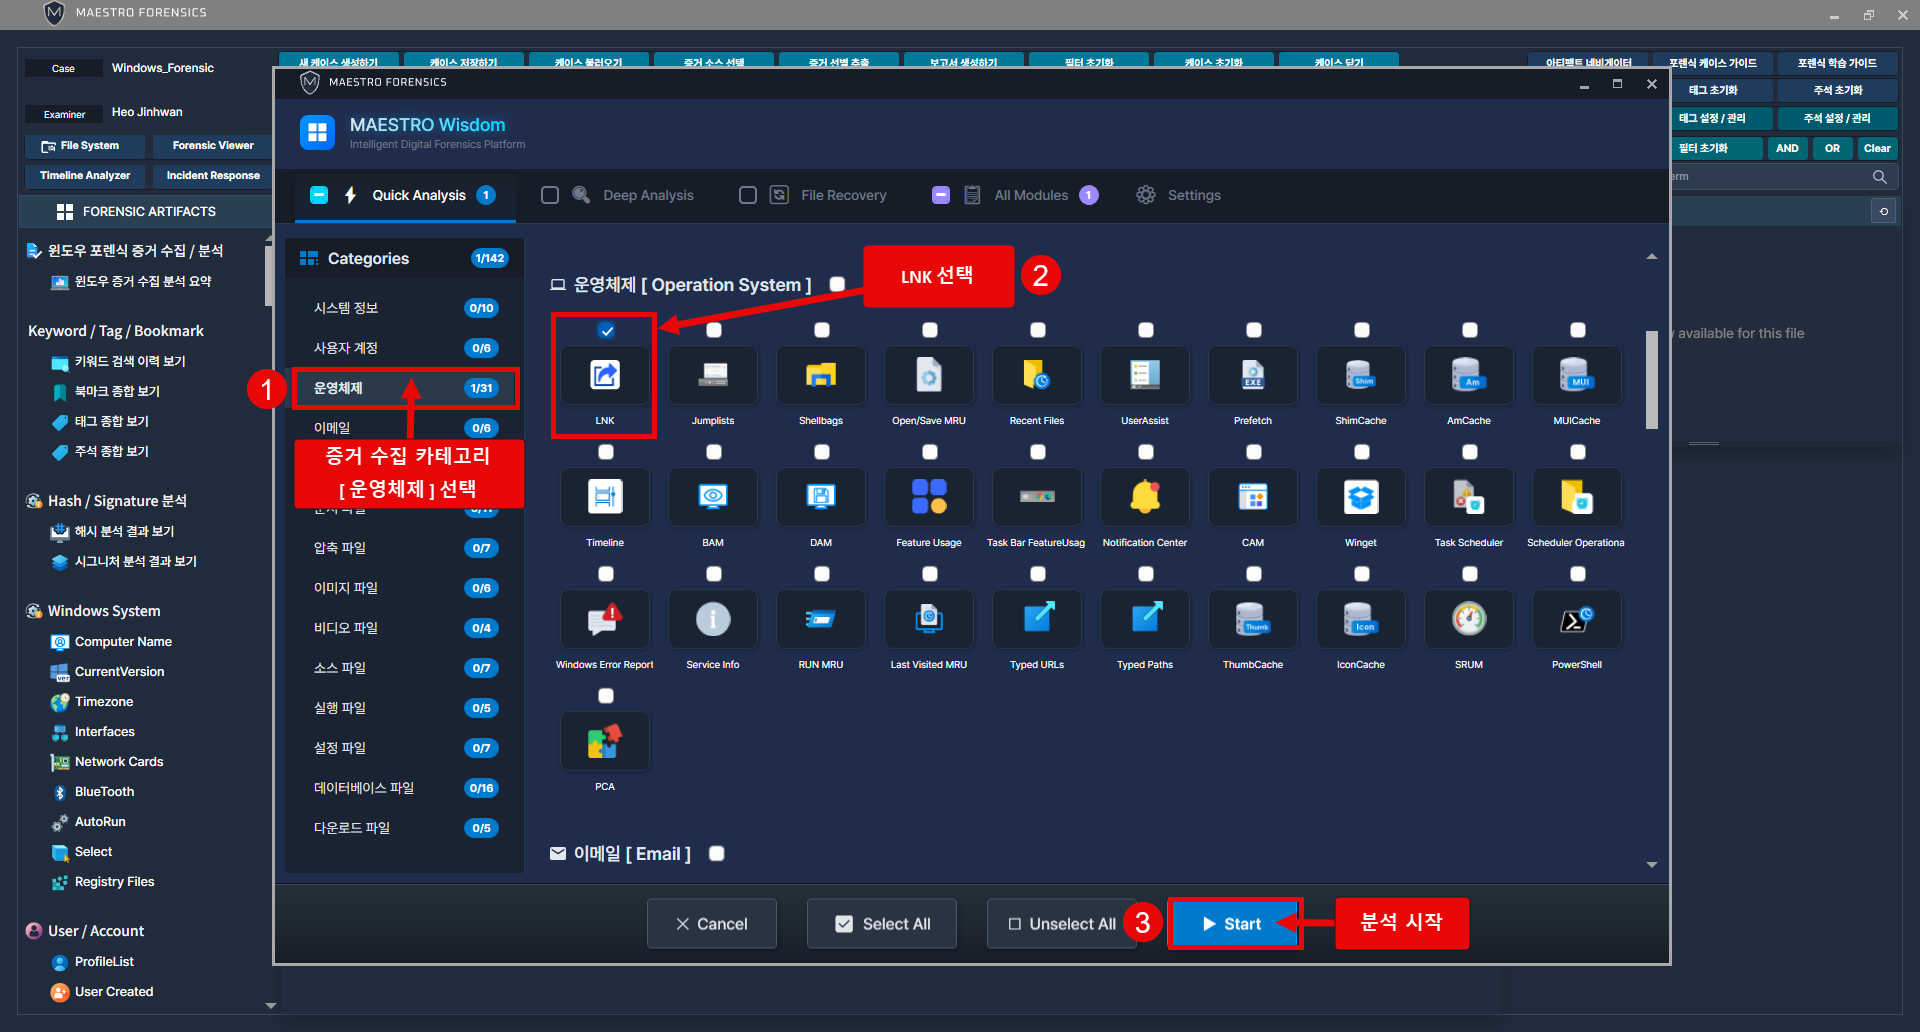Click the Cancel button
This screenshot has height=1032, width=1920.
[x=712, y=924]
